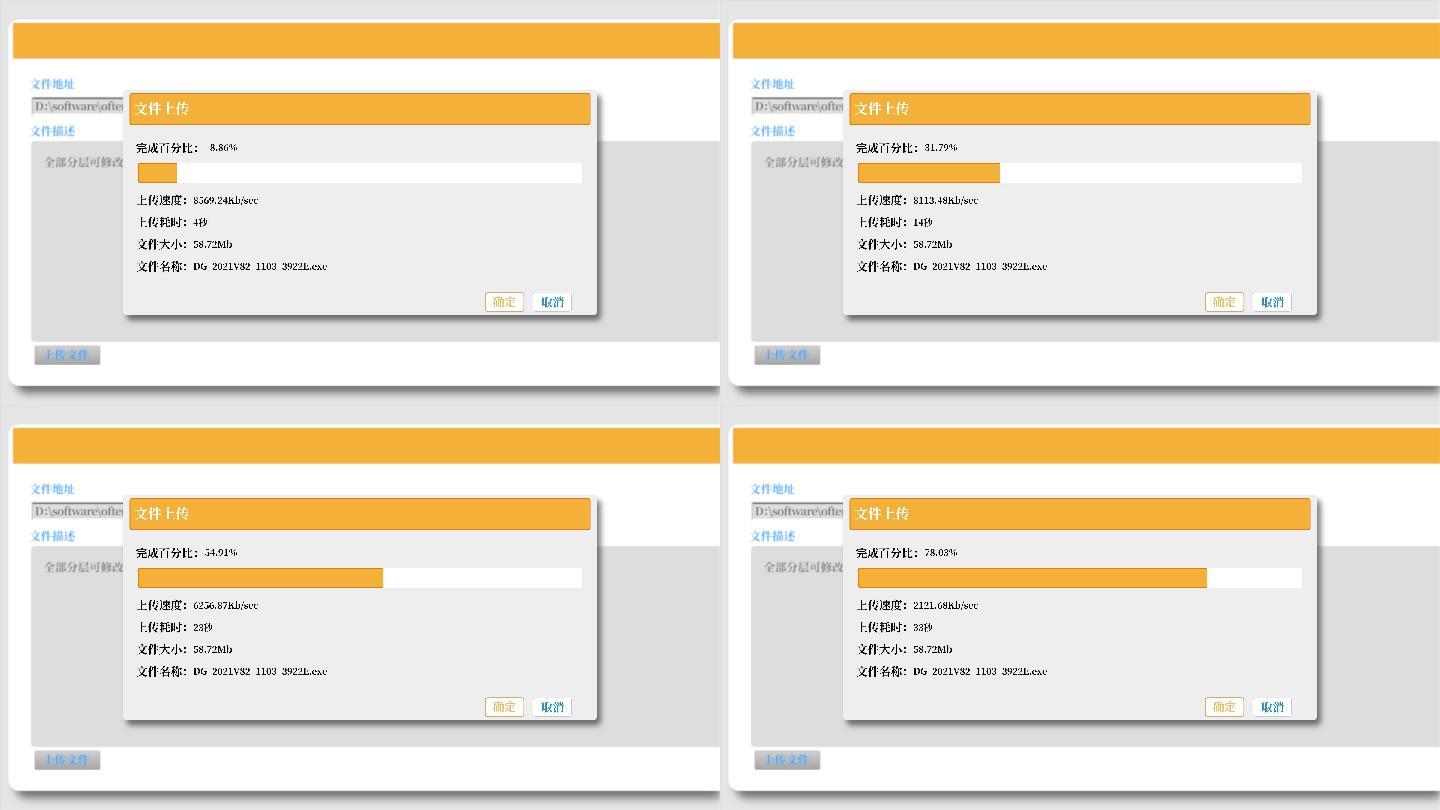Click 取消 in the 8.86% upload dialog
The height and width of the screenshot is (810, 1440).
tap(552, 302)
